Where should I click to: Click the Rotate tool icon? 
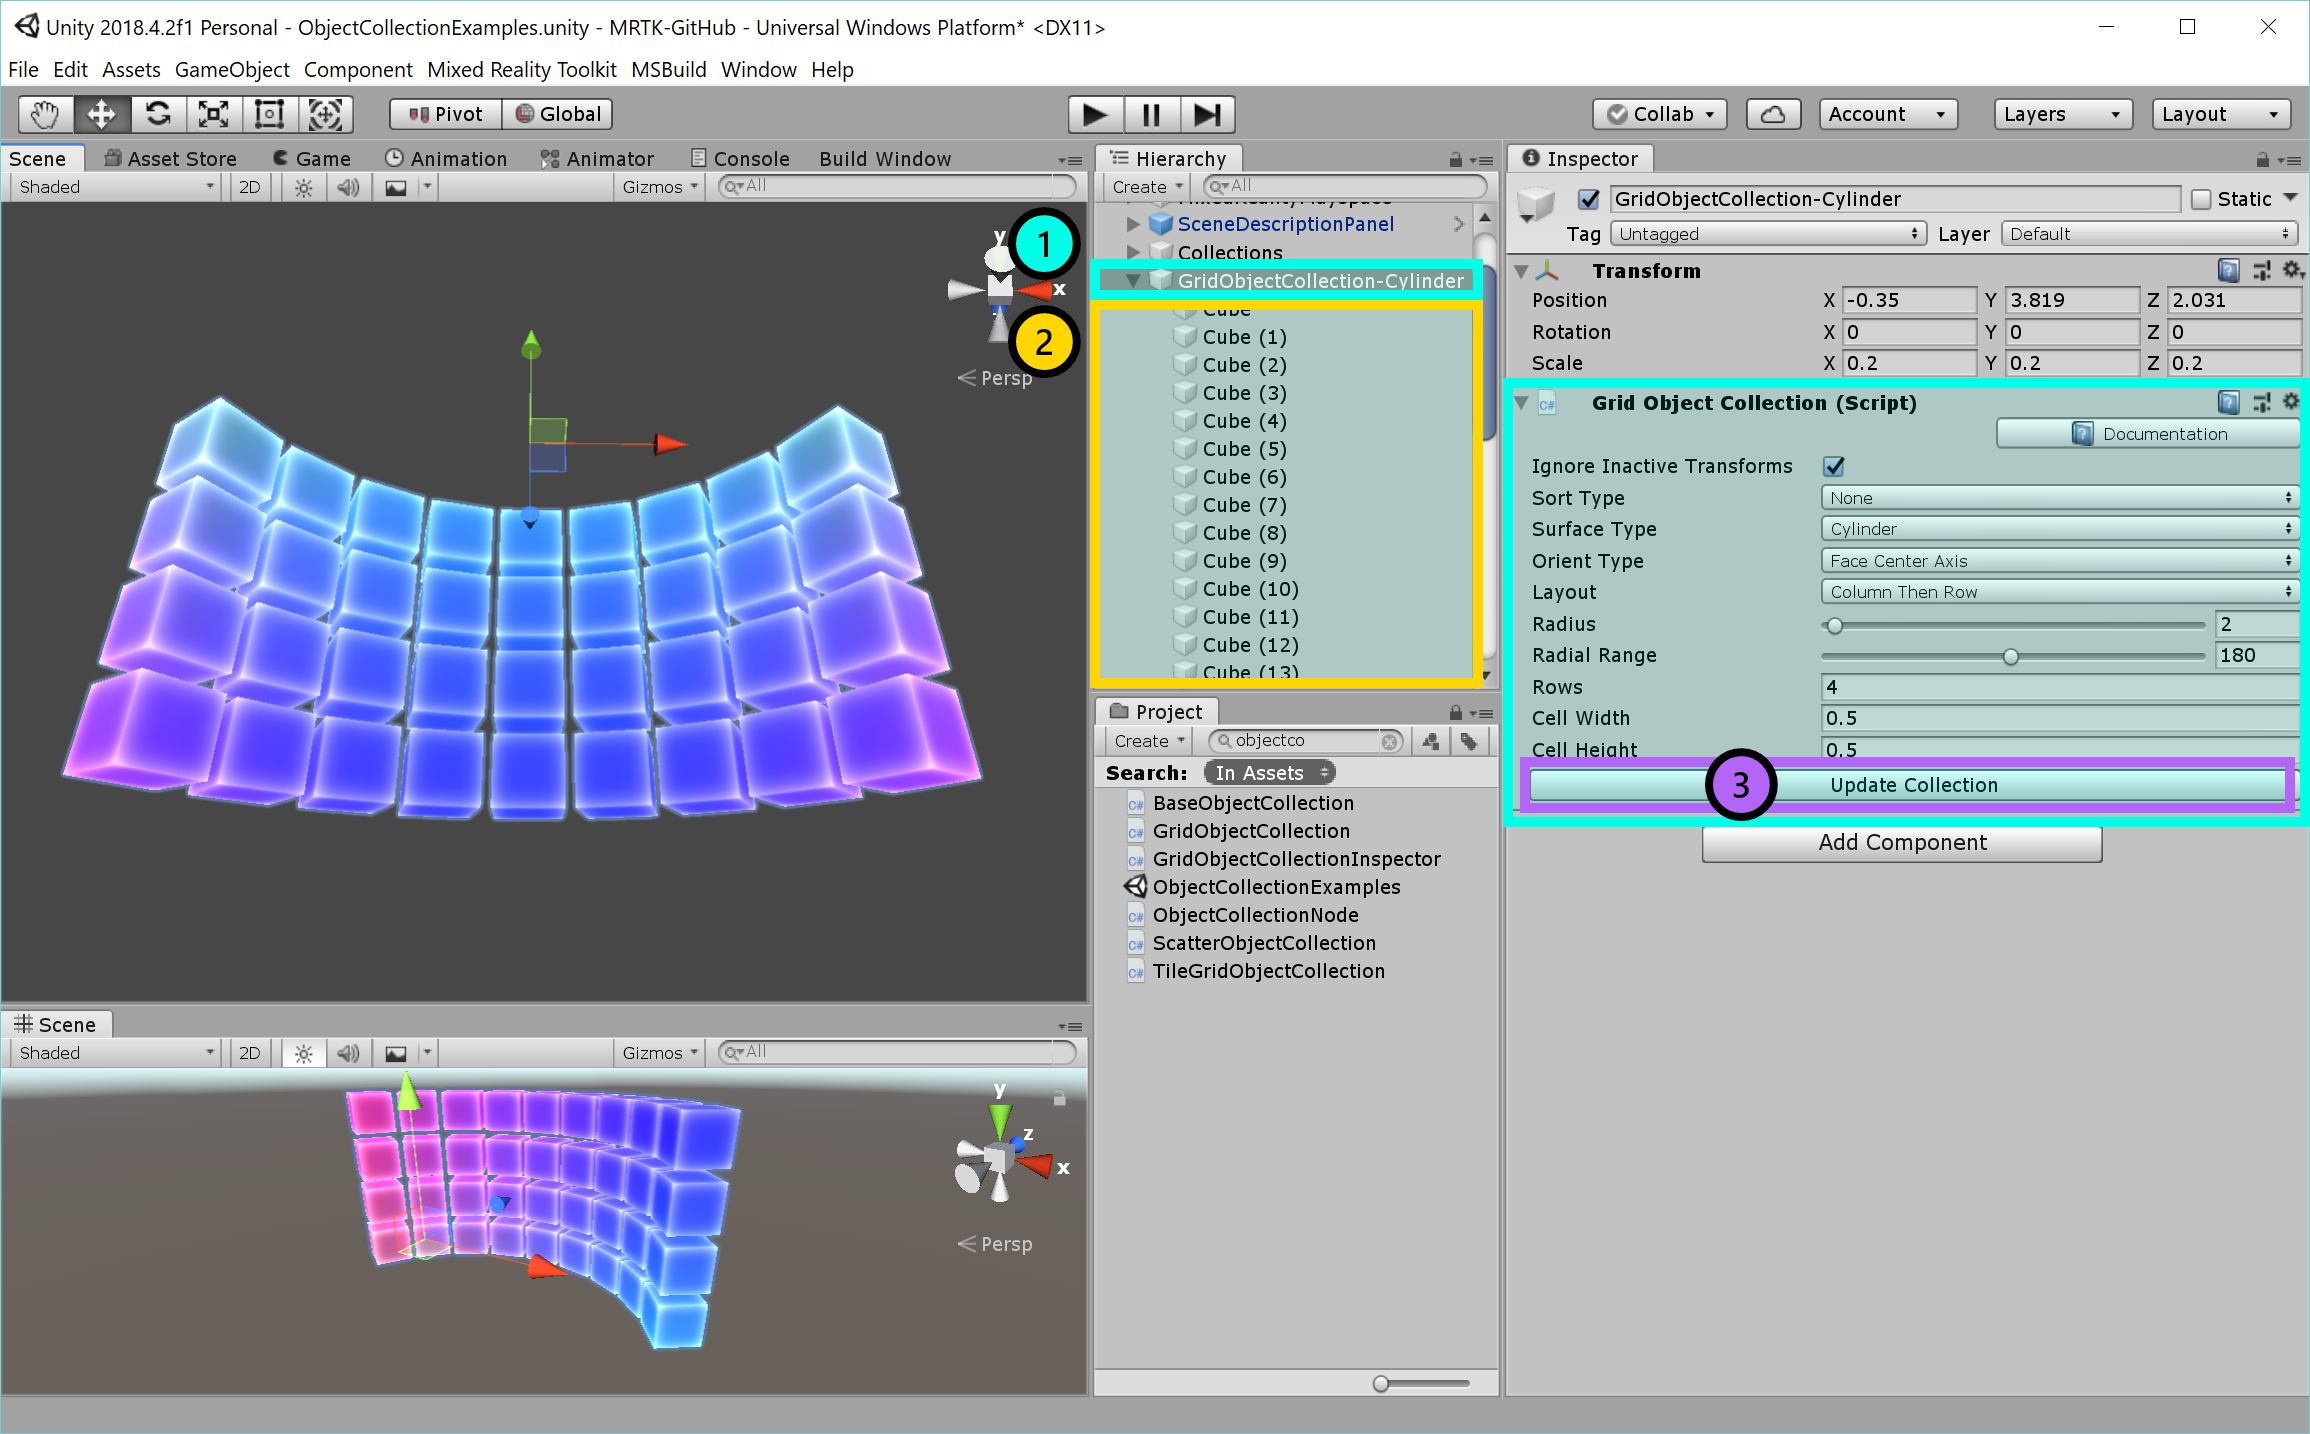pos(155,112)
